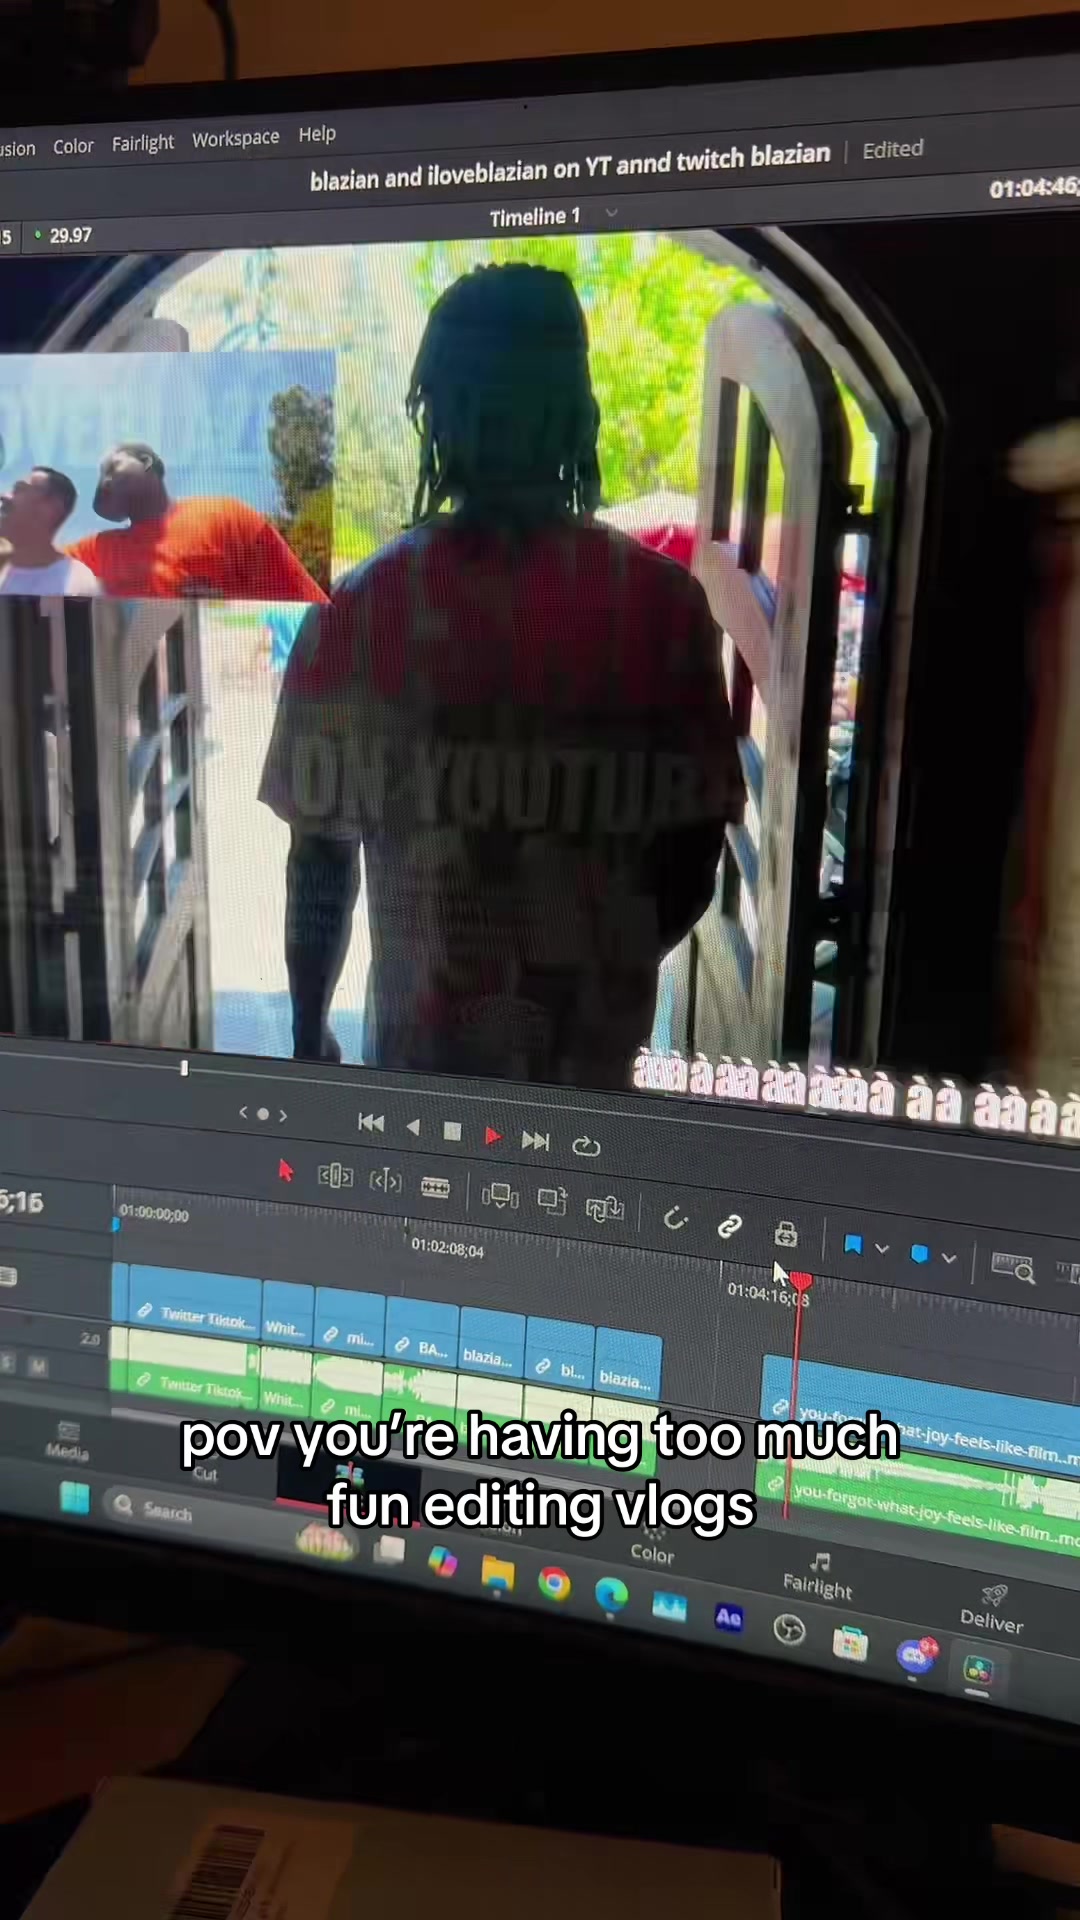This screenshot has height=1920, width=1080.
Task: Select the Selection Mode arrow tool
Action: [285, 1170]
